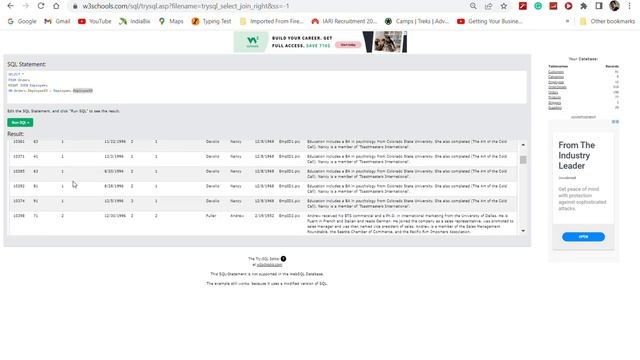This screenshot has width=640, height=360.
Task: Go back to the previous page
Action: (11, 6)
